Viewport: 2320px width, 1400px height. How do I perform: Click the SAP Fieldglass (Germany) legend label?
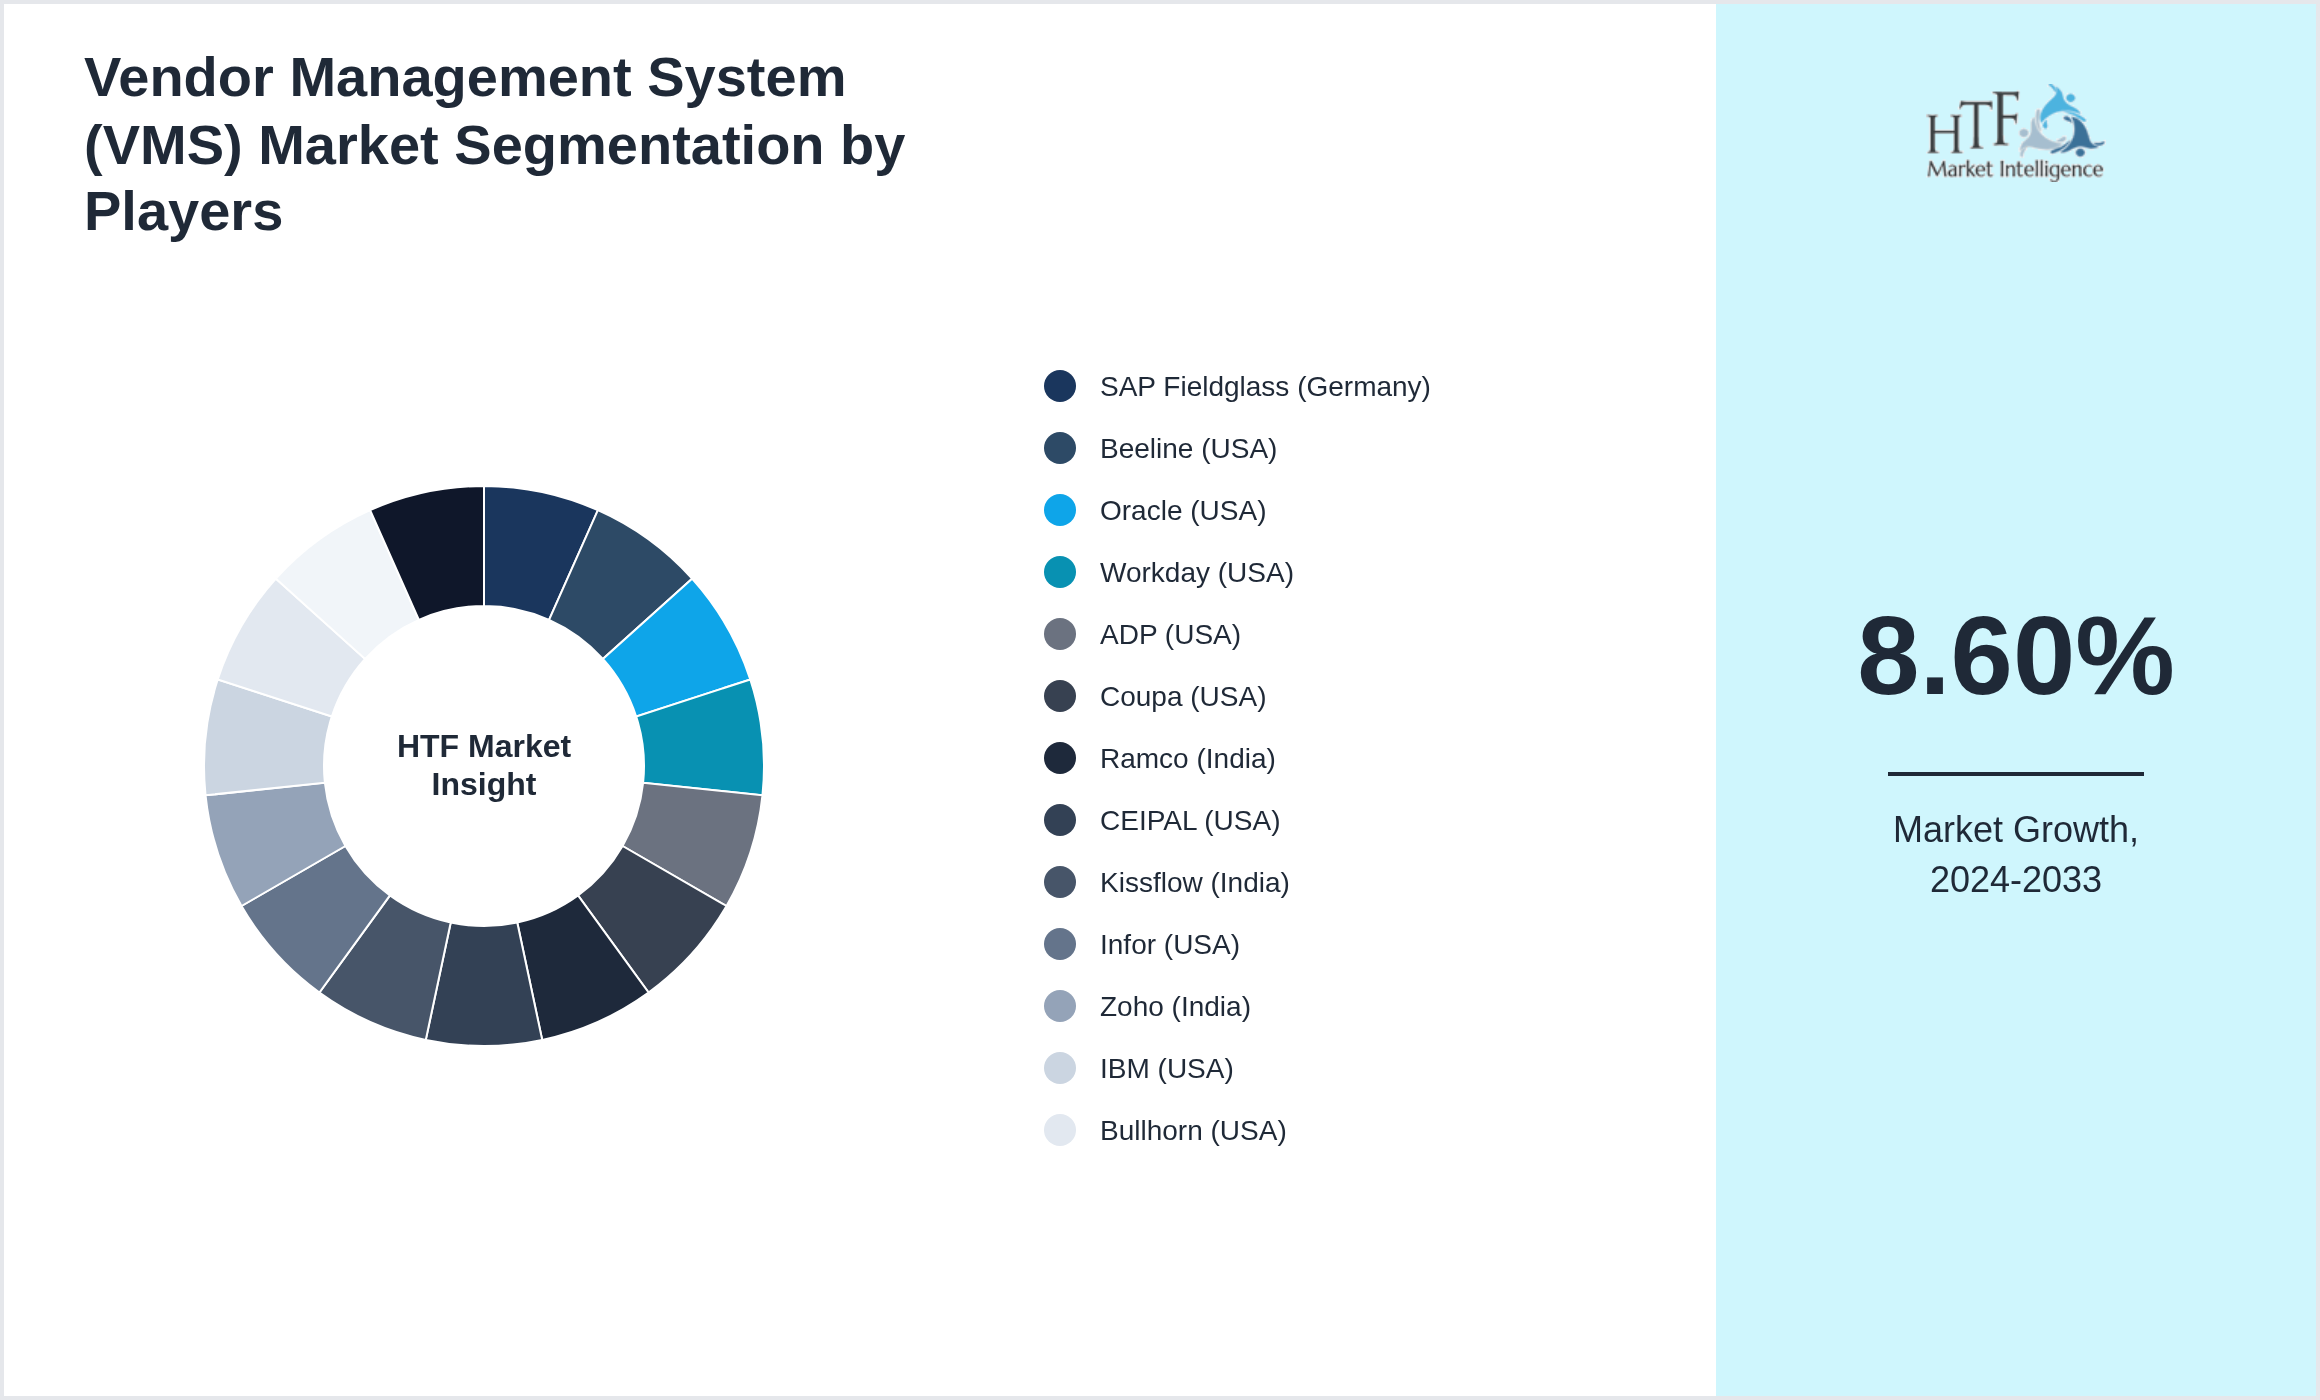point(1265,387)
